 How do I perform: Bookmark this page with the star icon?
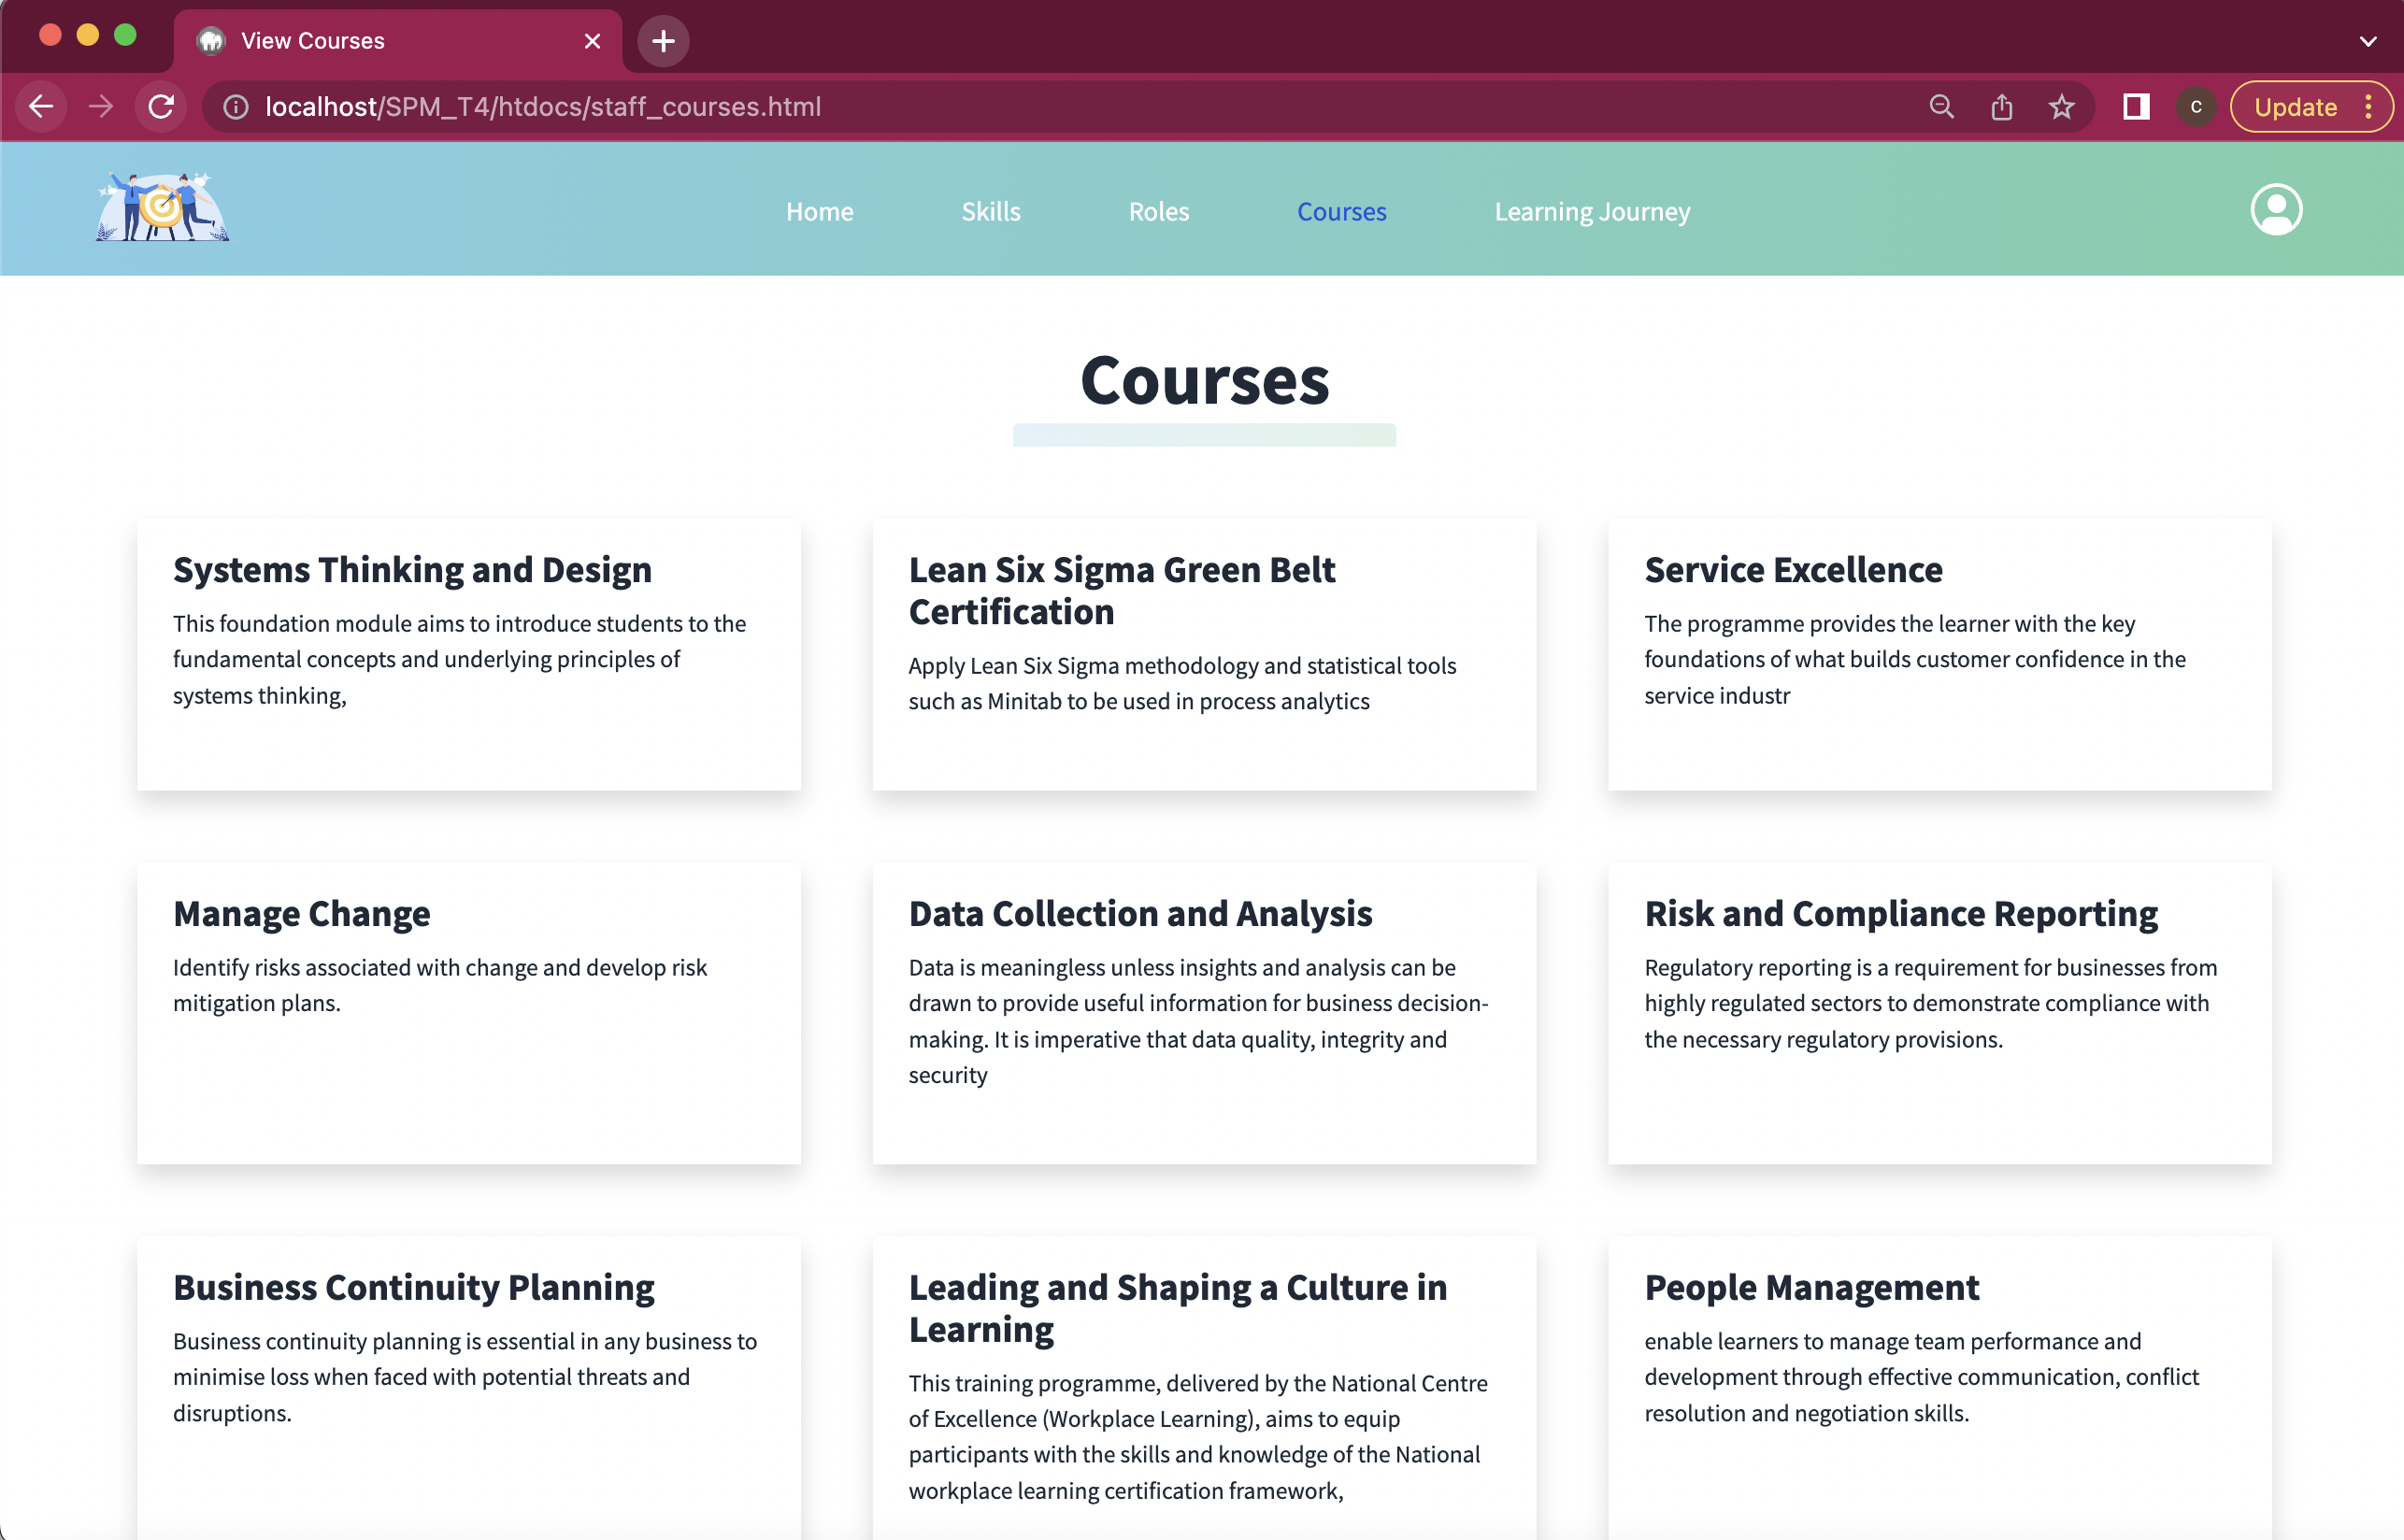coord(2061,107)
